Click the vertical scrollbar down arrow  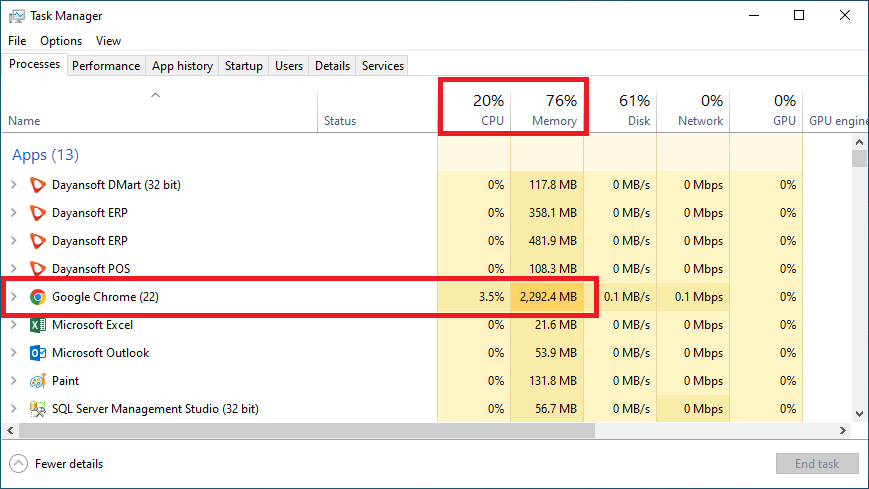coord(859,414)
